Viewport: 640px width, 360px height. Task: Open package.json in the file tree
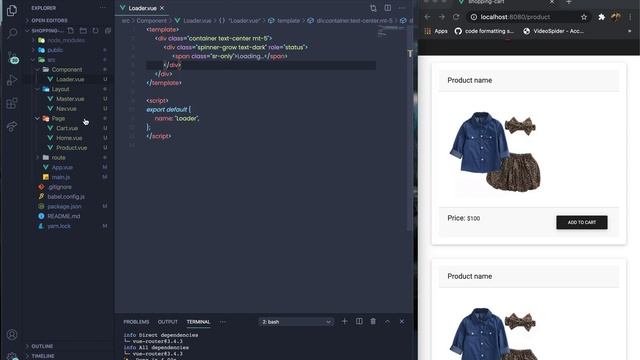coord(64,207)
